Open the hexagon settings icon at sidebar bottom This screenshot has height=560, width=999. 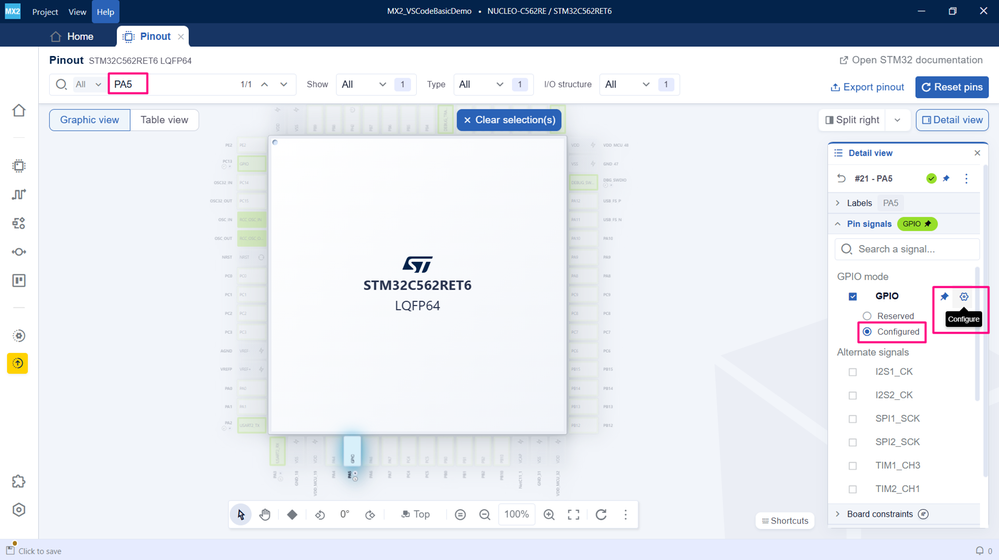click(19, 510)
